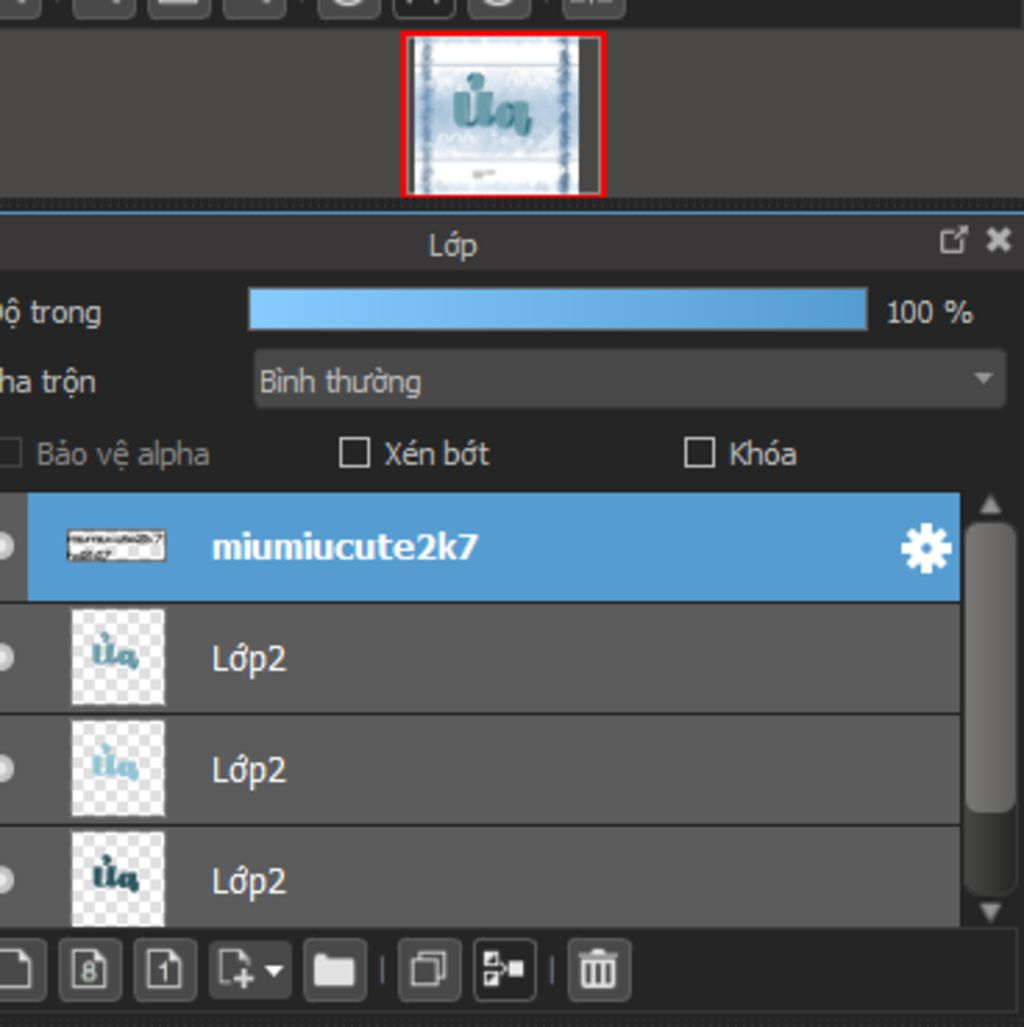This screenshot has height=1027, width=1024.
Task: Select Lớp2 layer directly under miumiucute2k7
Action: (480, 658)
